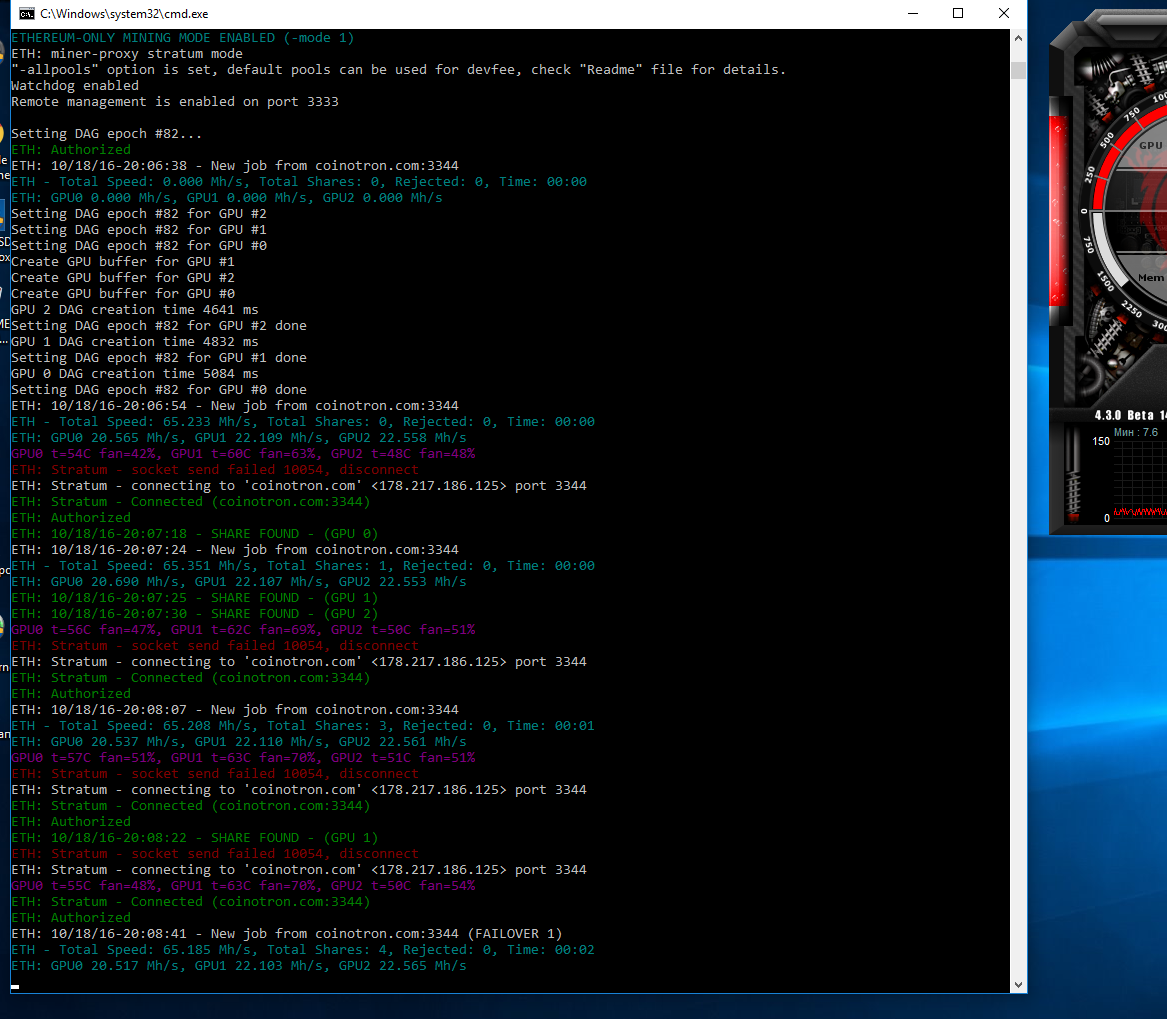Click the 'Watchdog enabled' console line

tap(75, 86)
